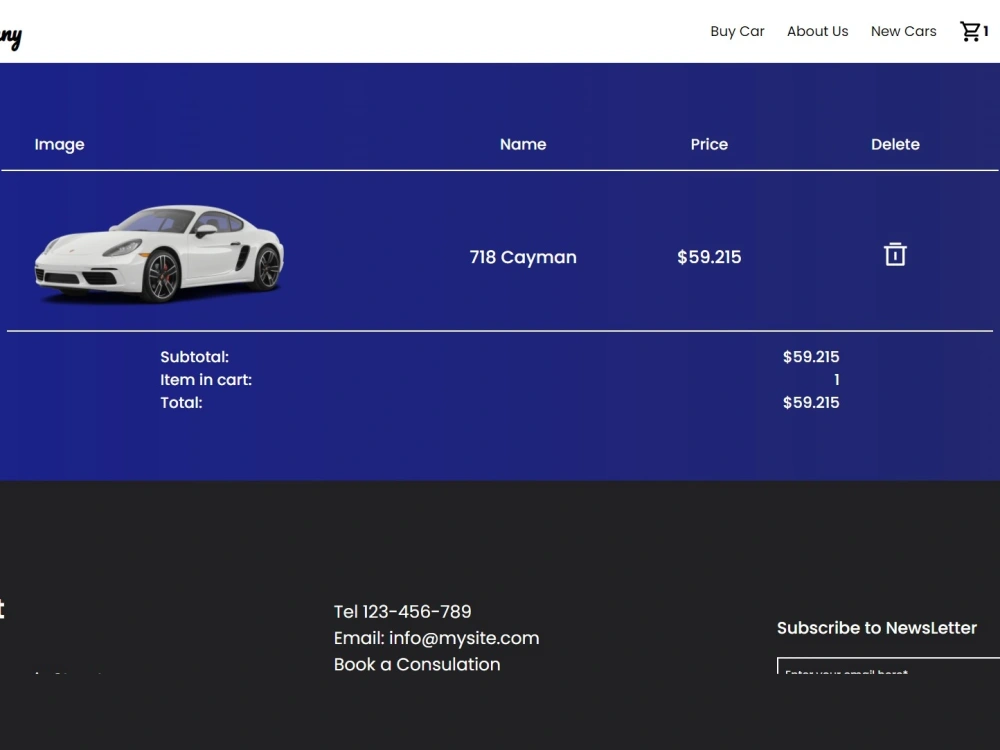1000x750 pixels.
Task: Open the shopping cart icon in header
Action: point(970,31)
